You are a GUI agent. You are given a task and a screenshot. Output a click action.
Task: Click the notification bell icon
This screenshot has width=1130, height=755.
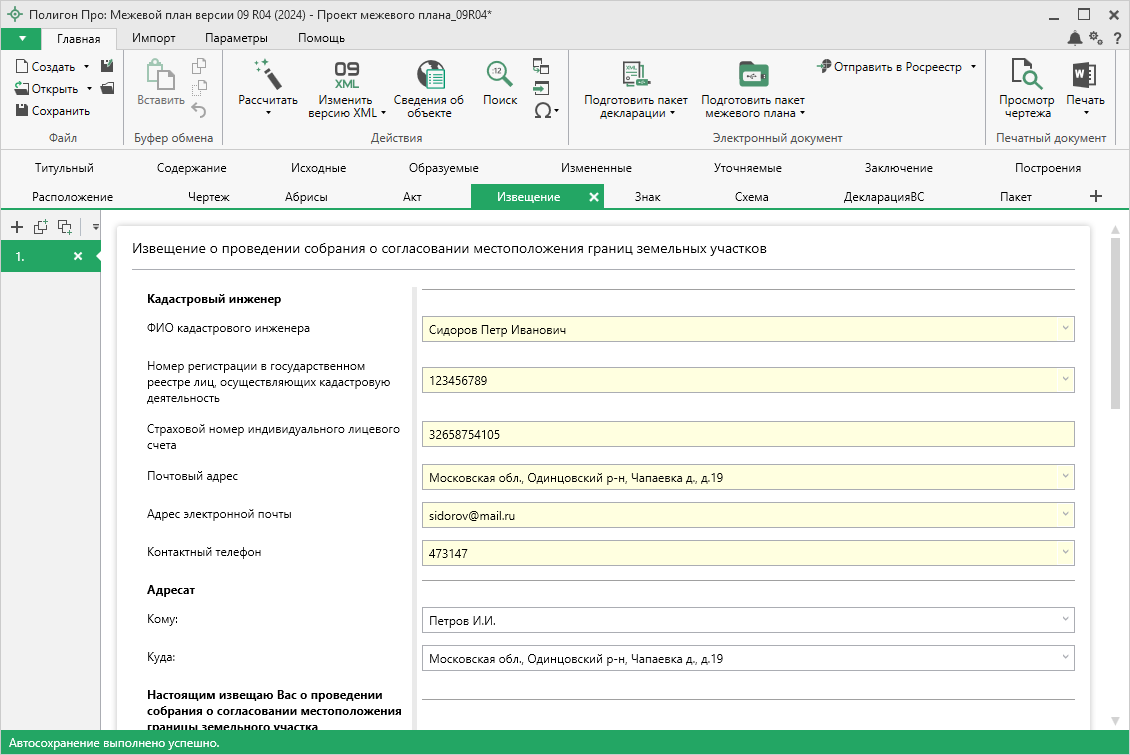pyautogui.click(x=1075, y=38)
